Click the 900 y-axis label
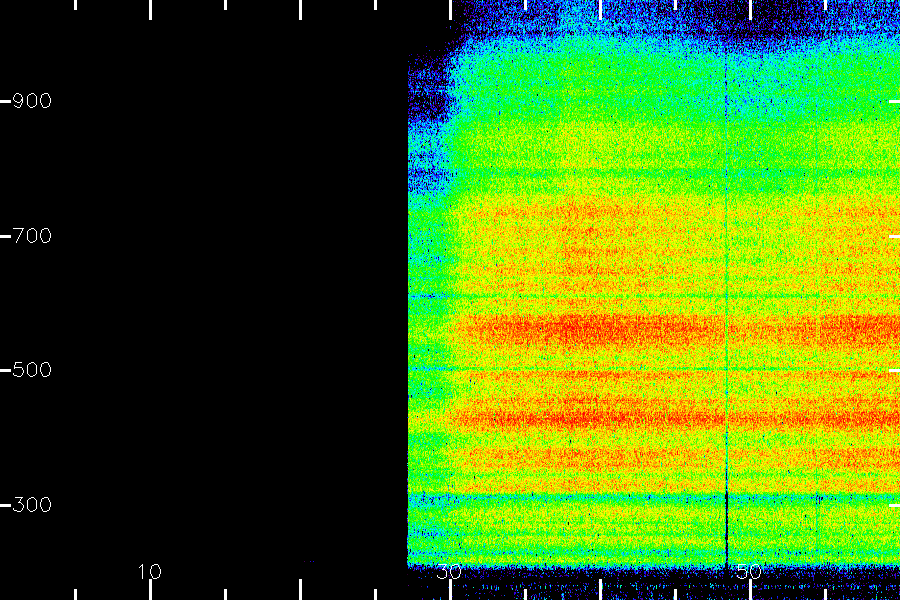Screen dimensions: 900x600 pyautogui.click(x=32, y=101)
